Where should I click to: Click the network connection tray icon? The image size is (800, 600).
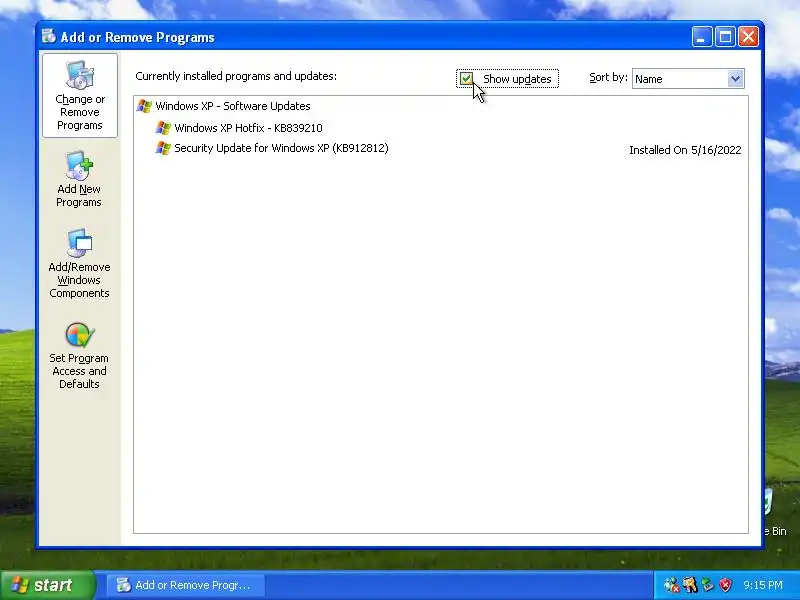[x=672, y=585]
